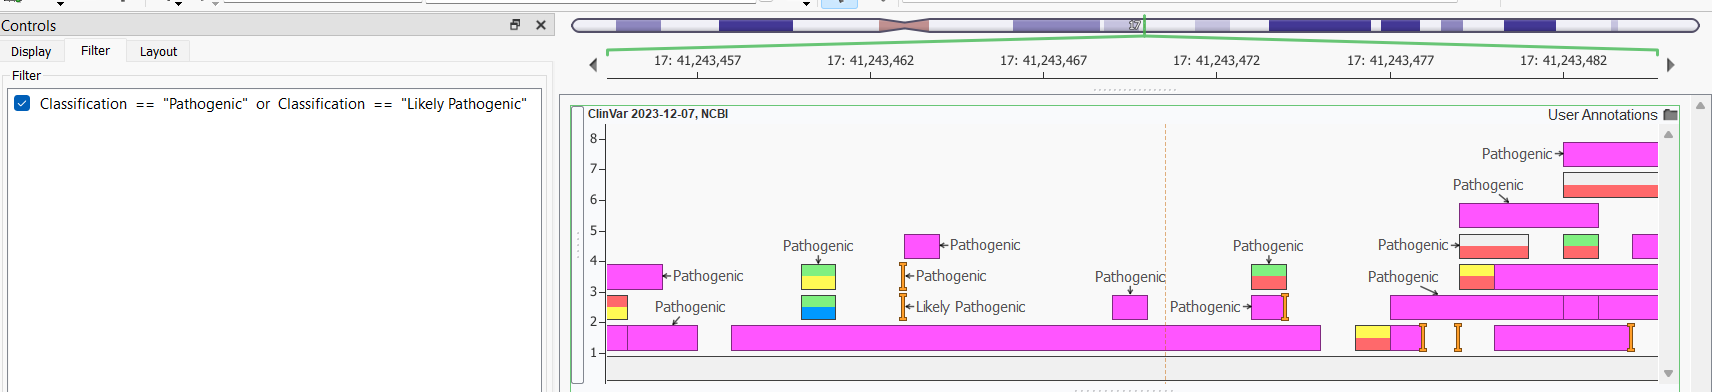Image resolution: width=1712 pixels, height=392 pixels.
Task: Open the Display tab in Controls
Action: click(x=31, y=51)
